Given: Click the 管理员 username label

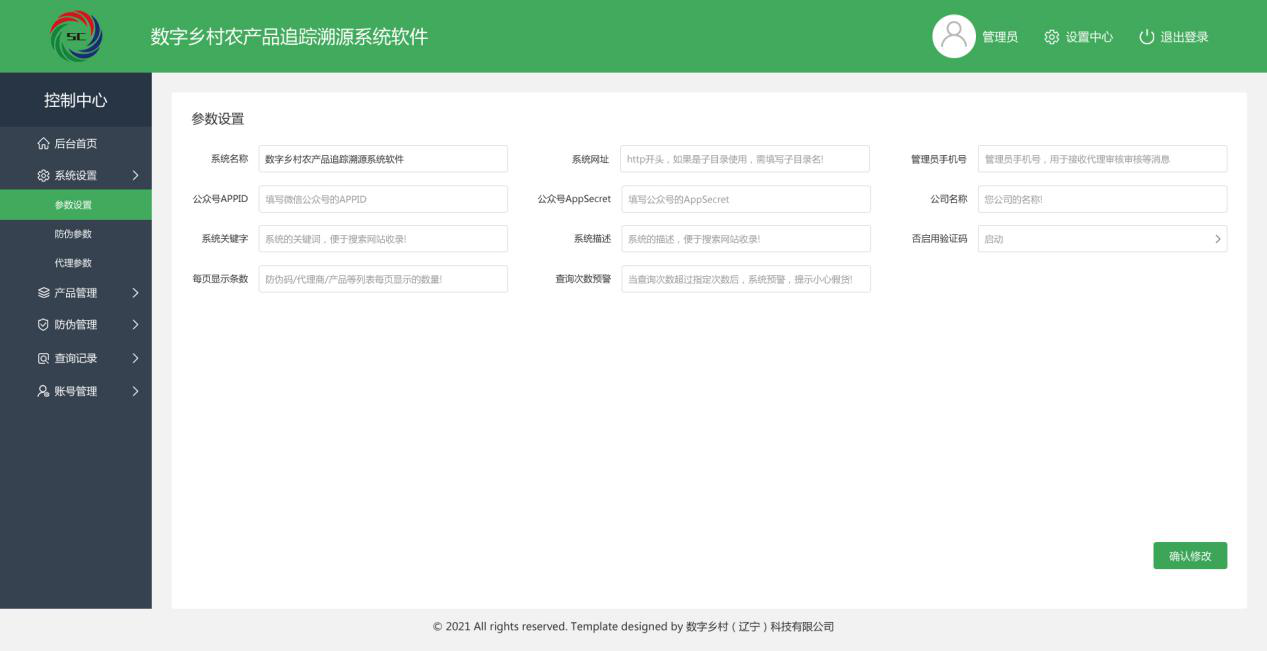Looking at the screenshot, I should point(1000,37).
